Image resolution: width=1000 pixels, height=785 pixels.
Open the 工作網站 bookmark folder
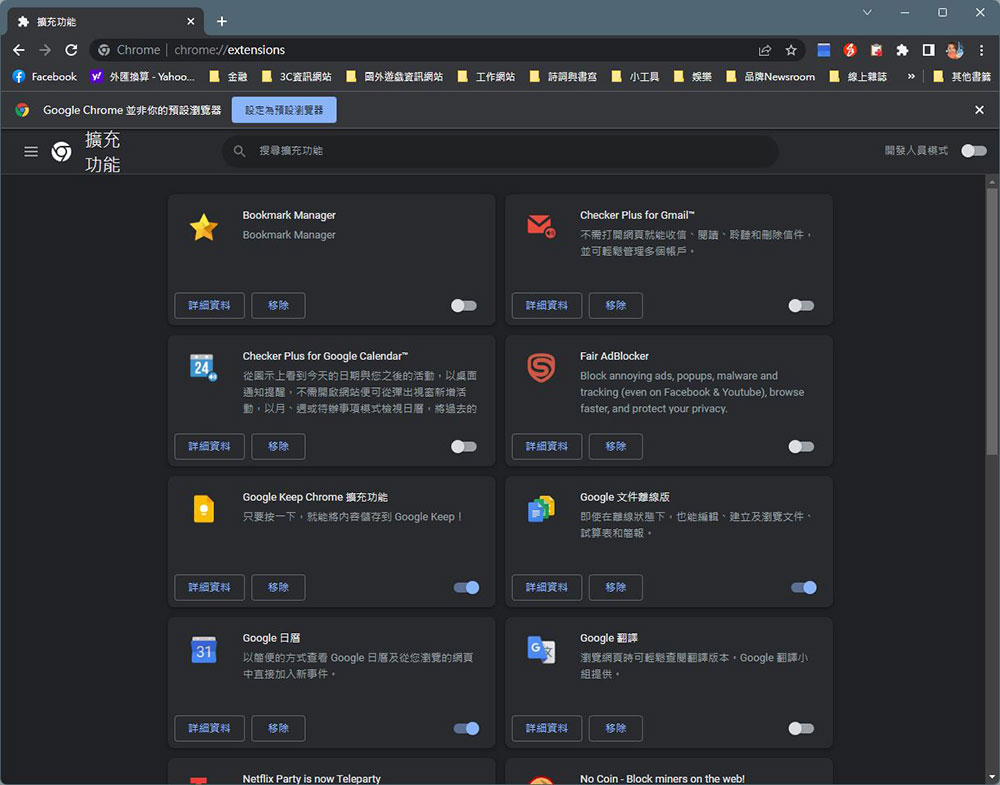486,77
